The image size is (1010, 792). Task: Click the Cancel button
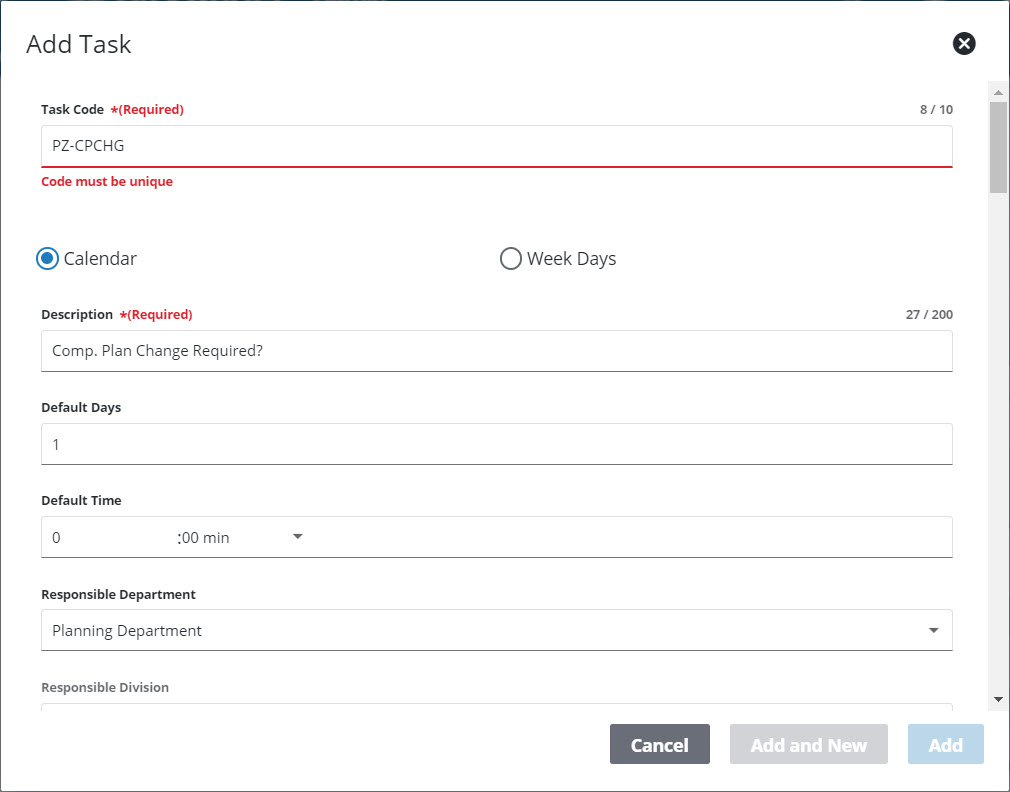[x=659, y=744]
